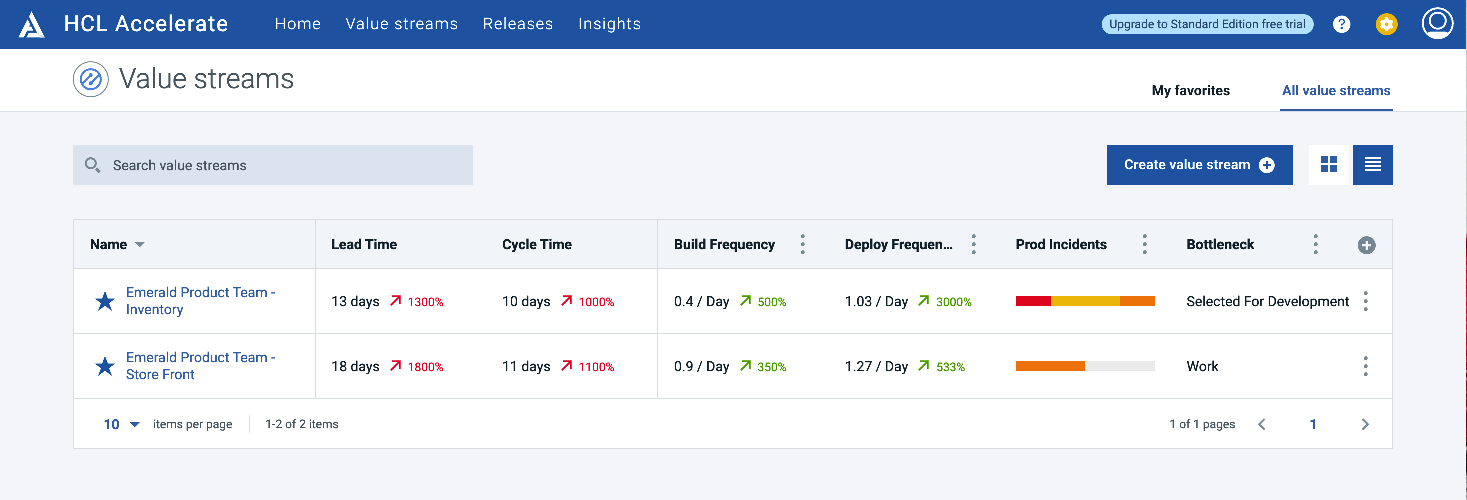The height and width of the screenshot is (500, 1467).
Task: Open Prod Incidents column options menu
Action: click(1144, 244)
